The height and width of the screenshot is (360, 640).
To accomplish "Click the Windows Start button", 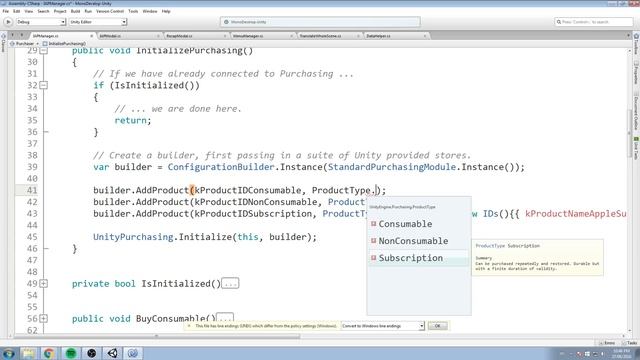I will (x=8, y=353).
